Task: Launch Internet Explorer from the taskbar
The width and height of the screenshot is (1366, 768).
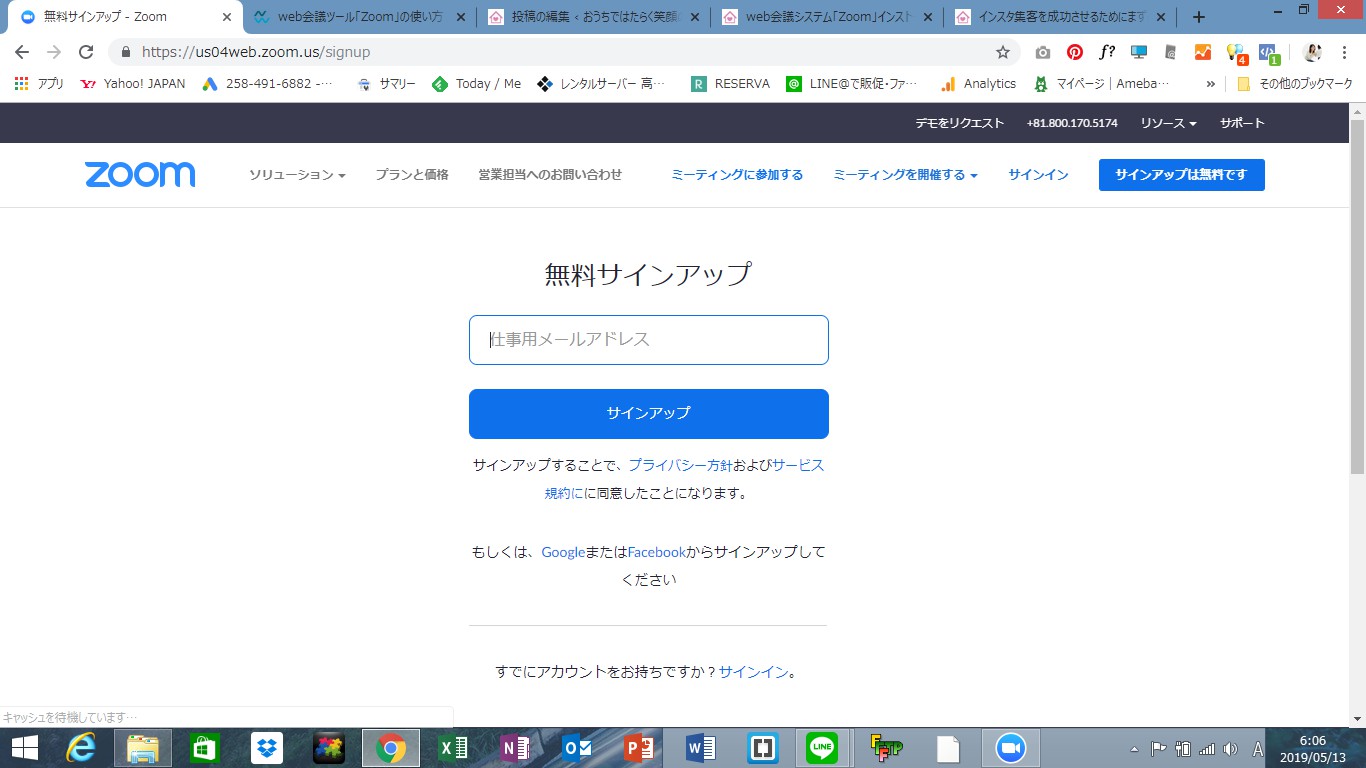Action: tap(81, 748)
